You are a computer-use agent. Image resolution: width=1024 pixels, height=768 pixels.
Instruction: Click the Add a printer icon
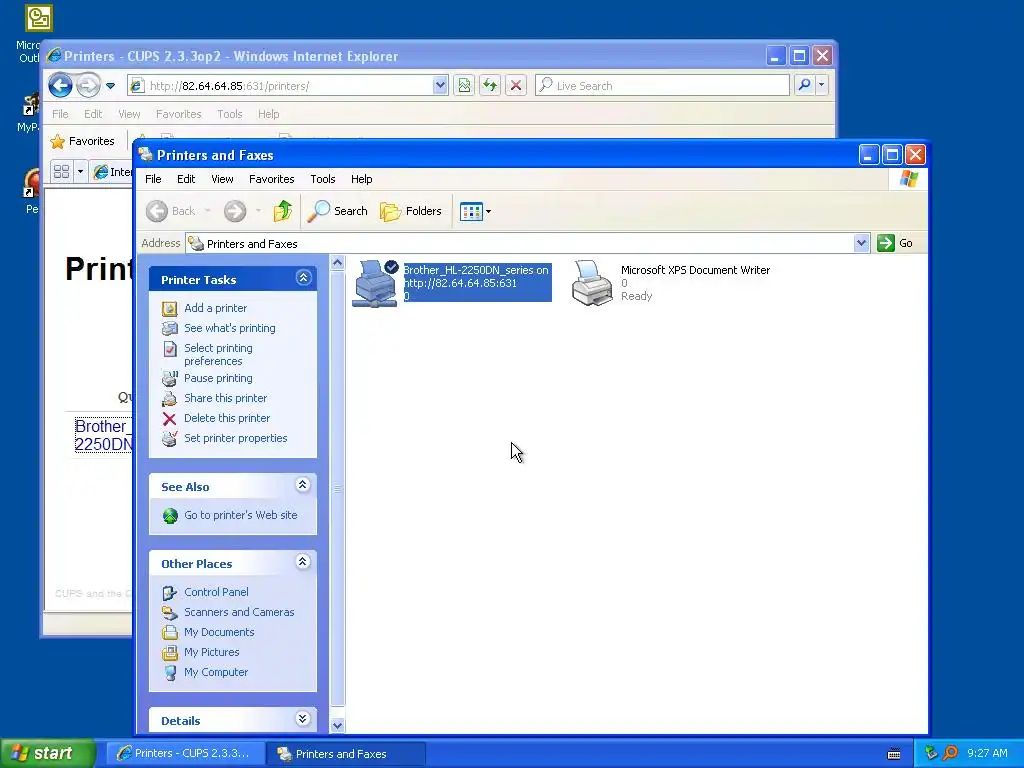[170, 308]
